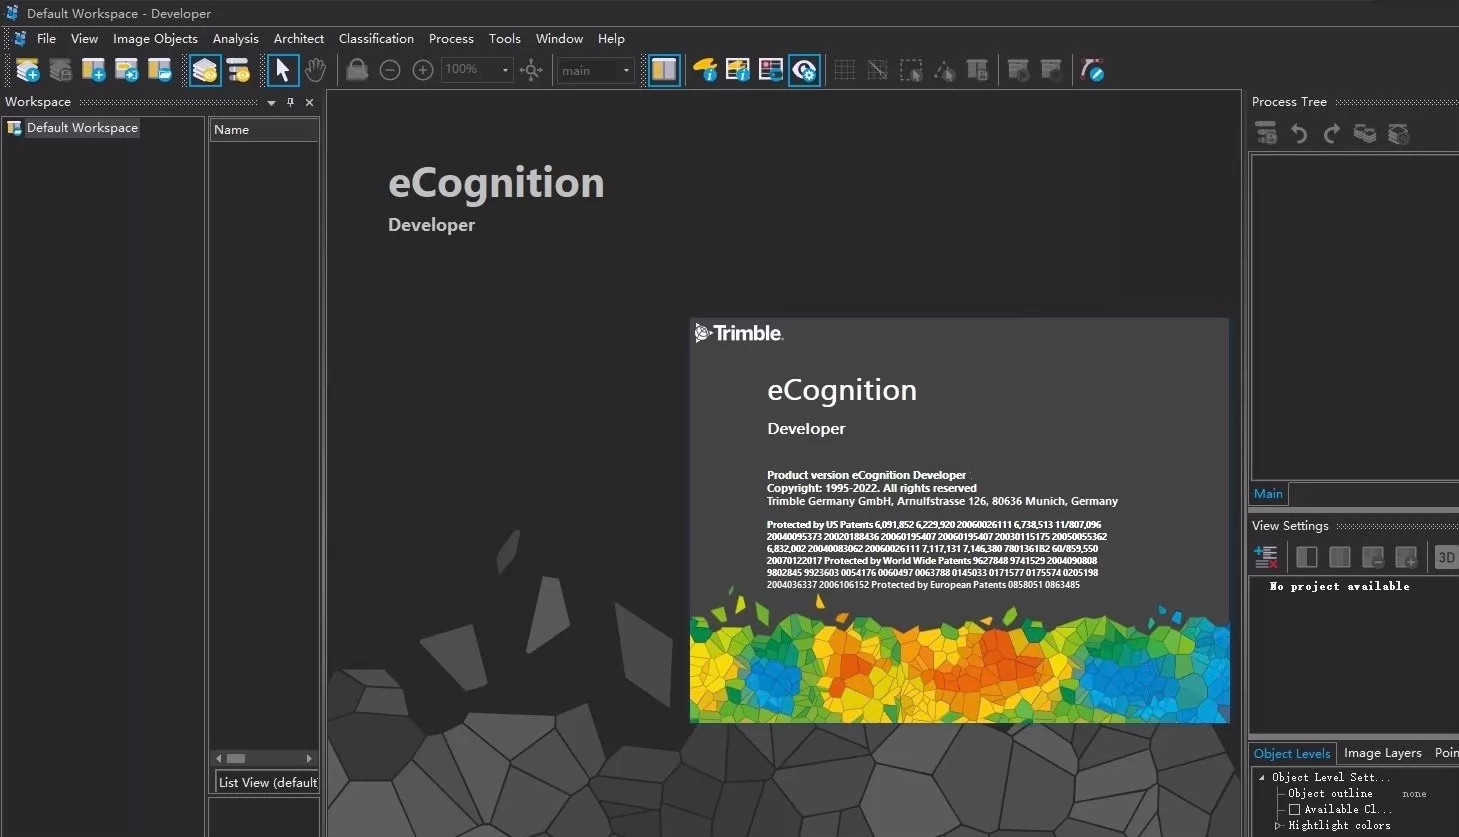Click the Open Workspace folder icon
The image size is (1459, 837).
point(160,70)
